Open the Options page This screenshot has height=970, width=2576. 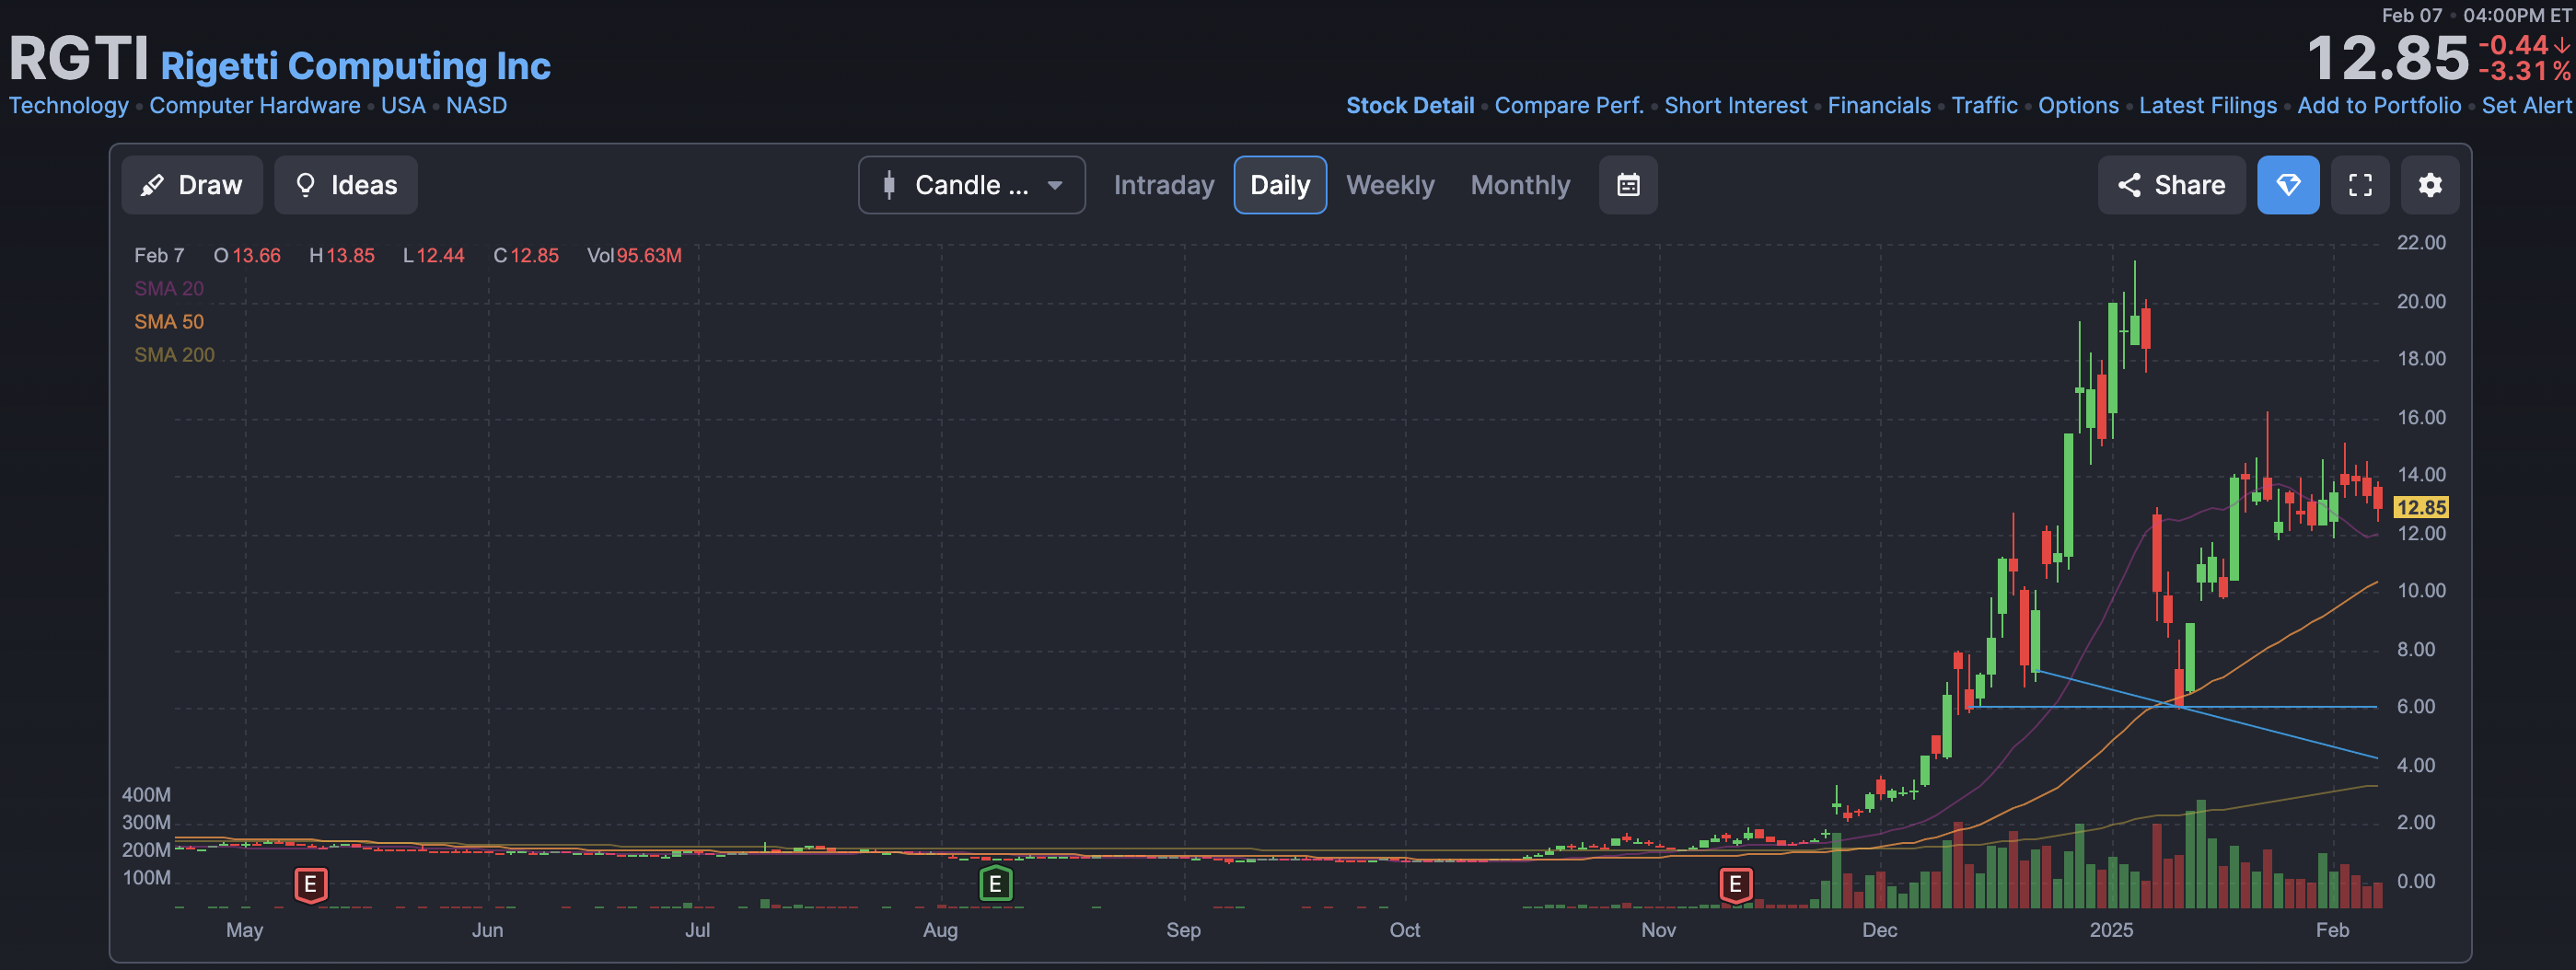2078,105
